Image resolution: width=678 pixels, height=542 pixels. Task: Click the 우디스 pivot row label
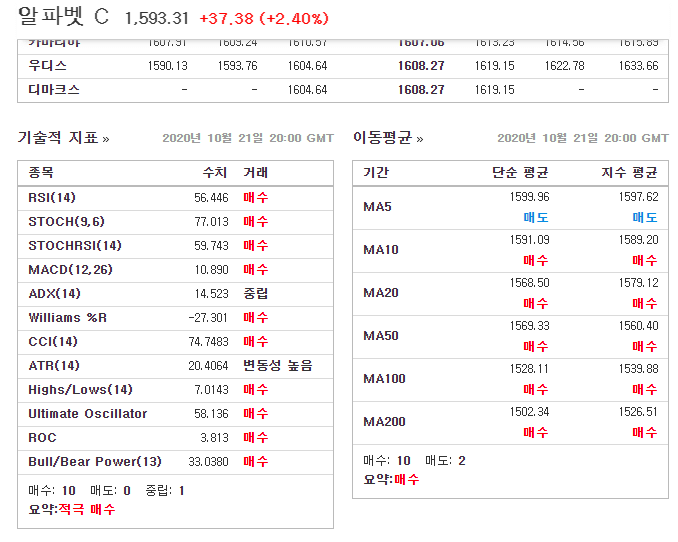[x=48, y=66]
